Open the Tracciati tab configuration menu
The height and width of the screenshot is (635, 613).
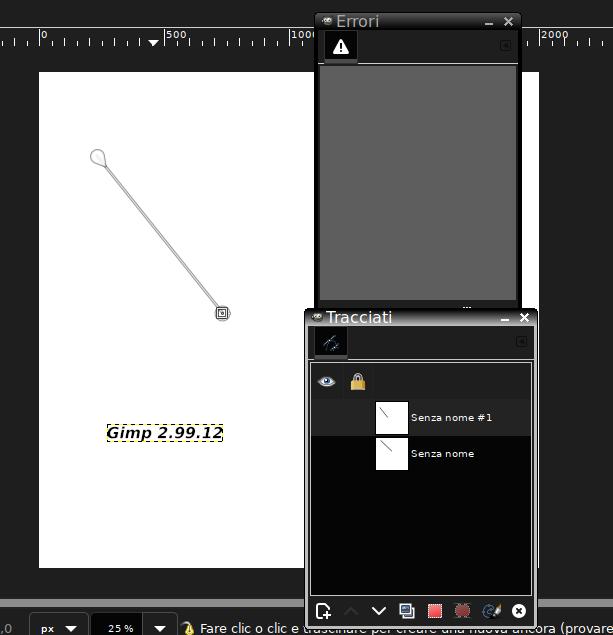[521, 341]
